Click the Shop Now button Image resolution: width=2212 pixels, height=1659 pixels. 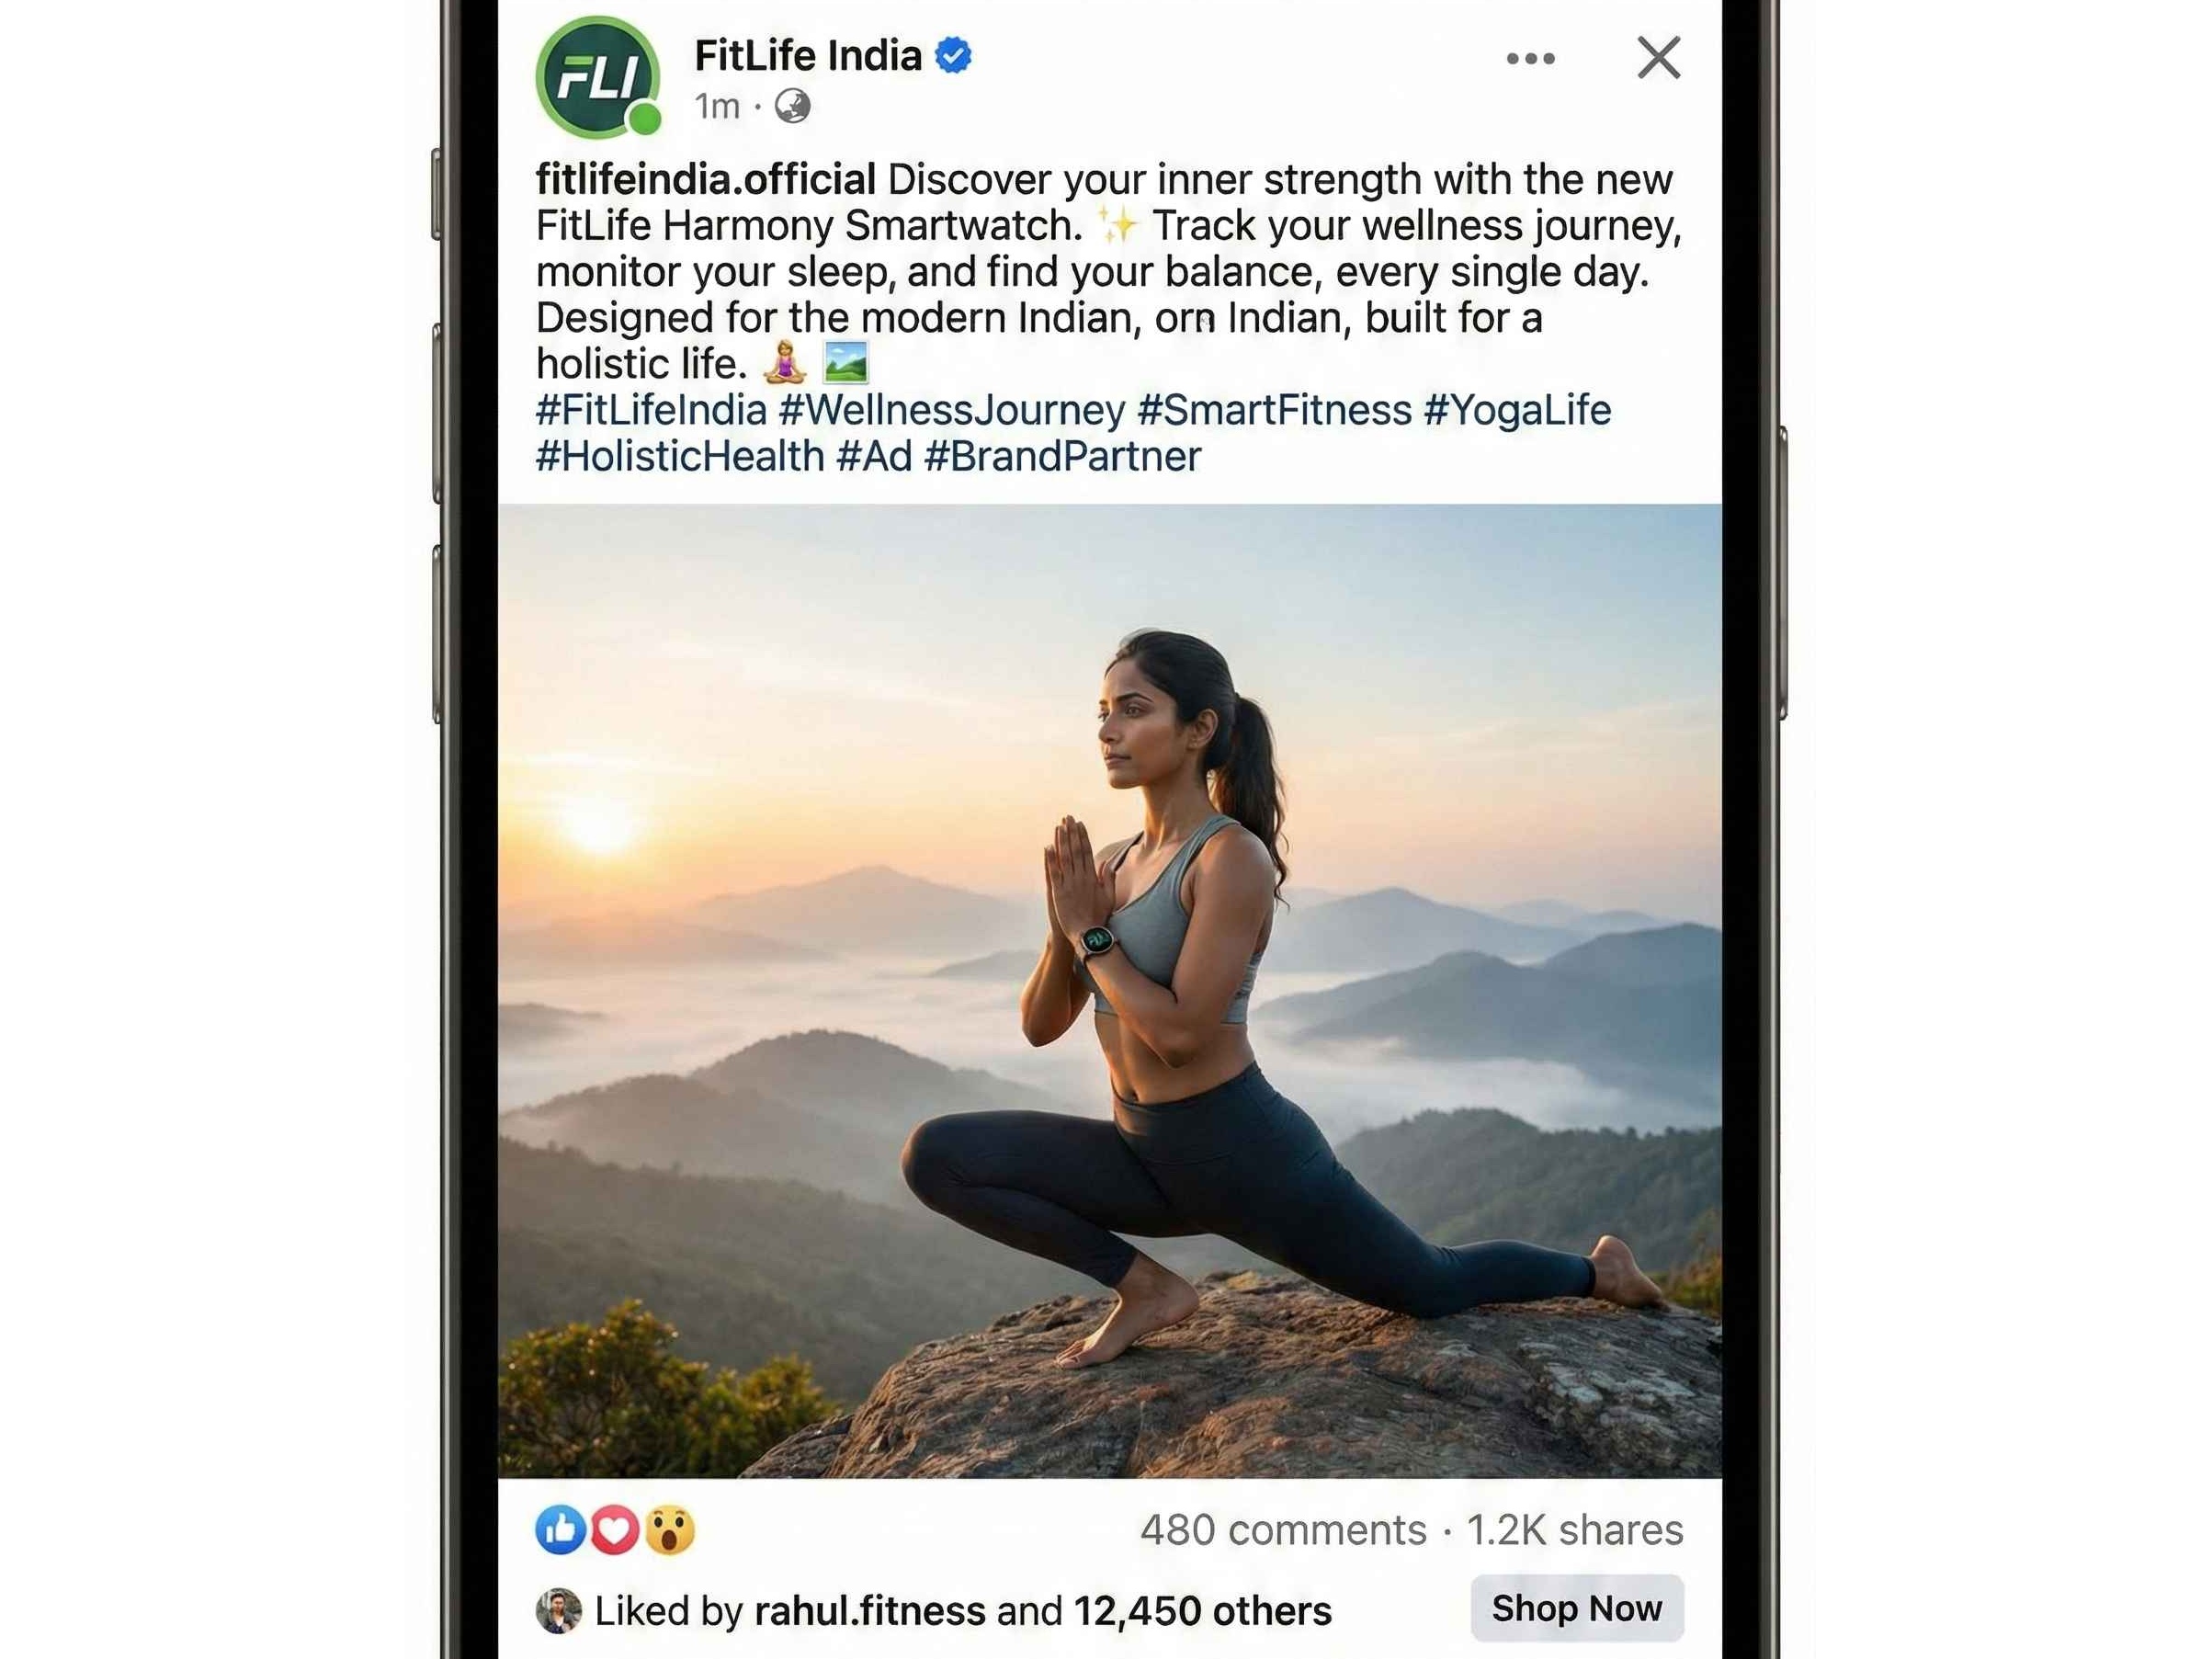pos(1577,1608)
